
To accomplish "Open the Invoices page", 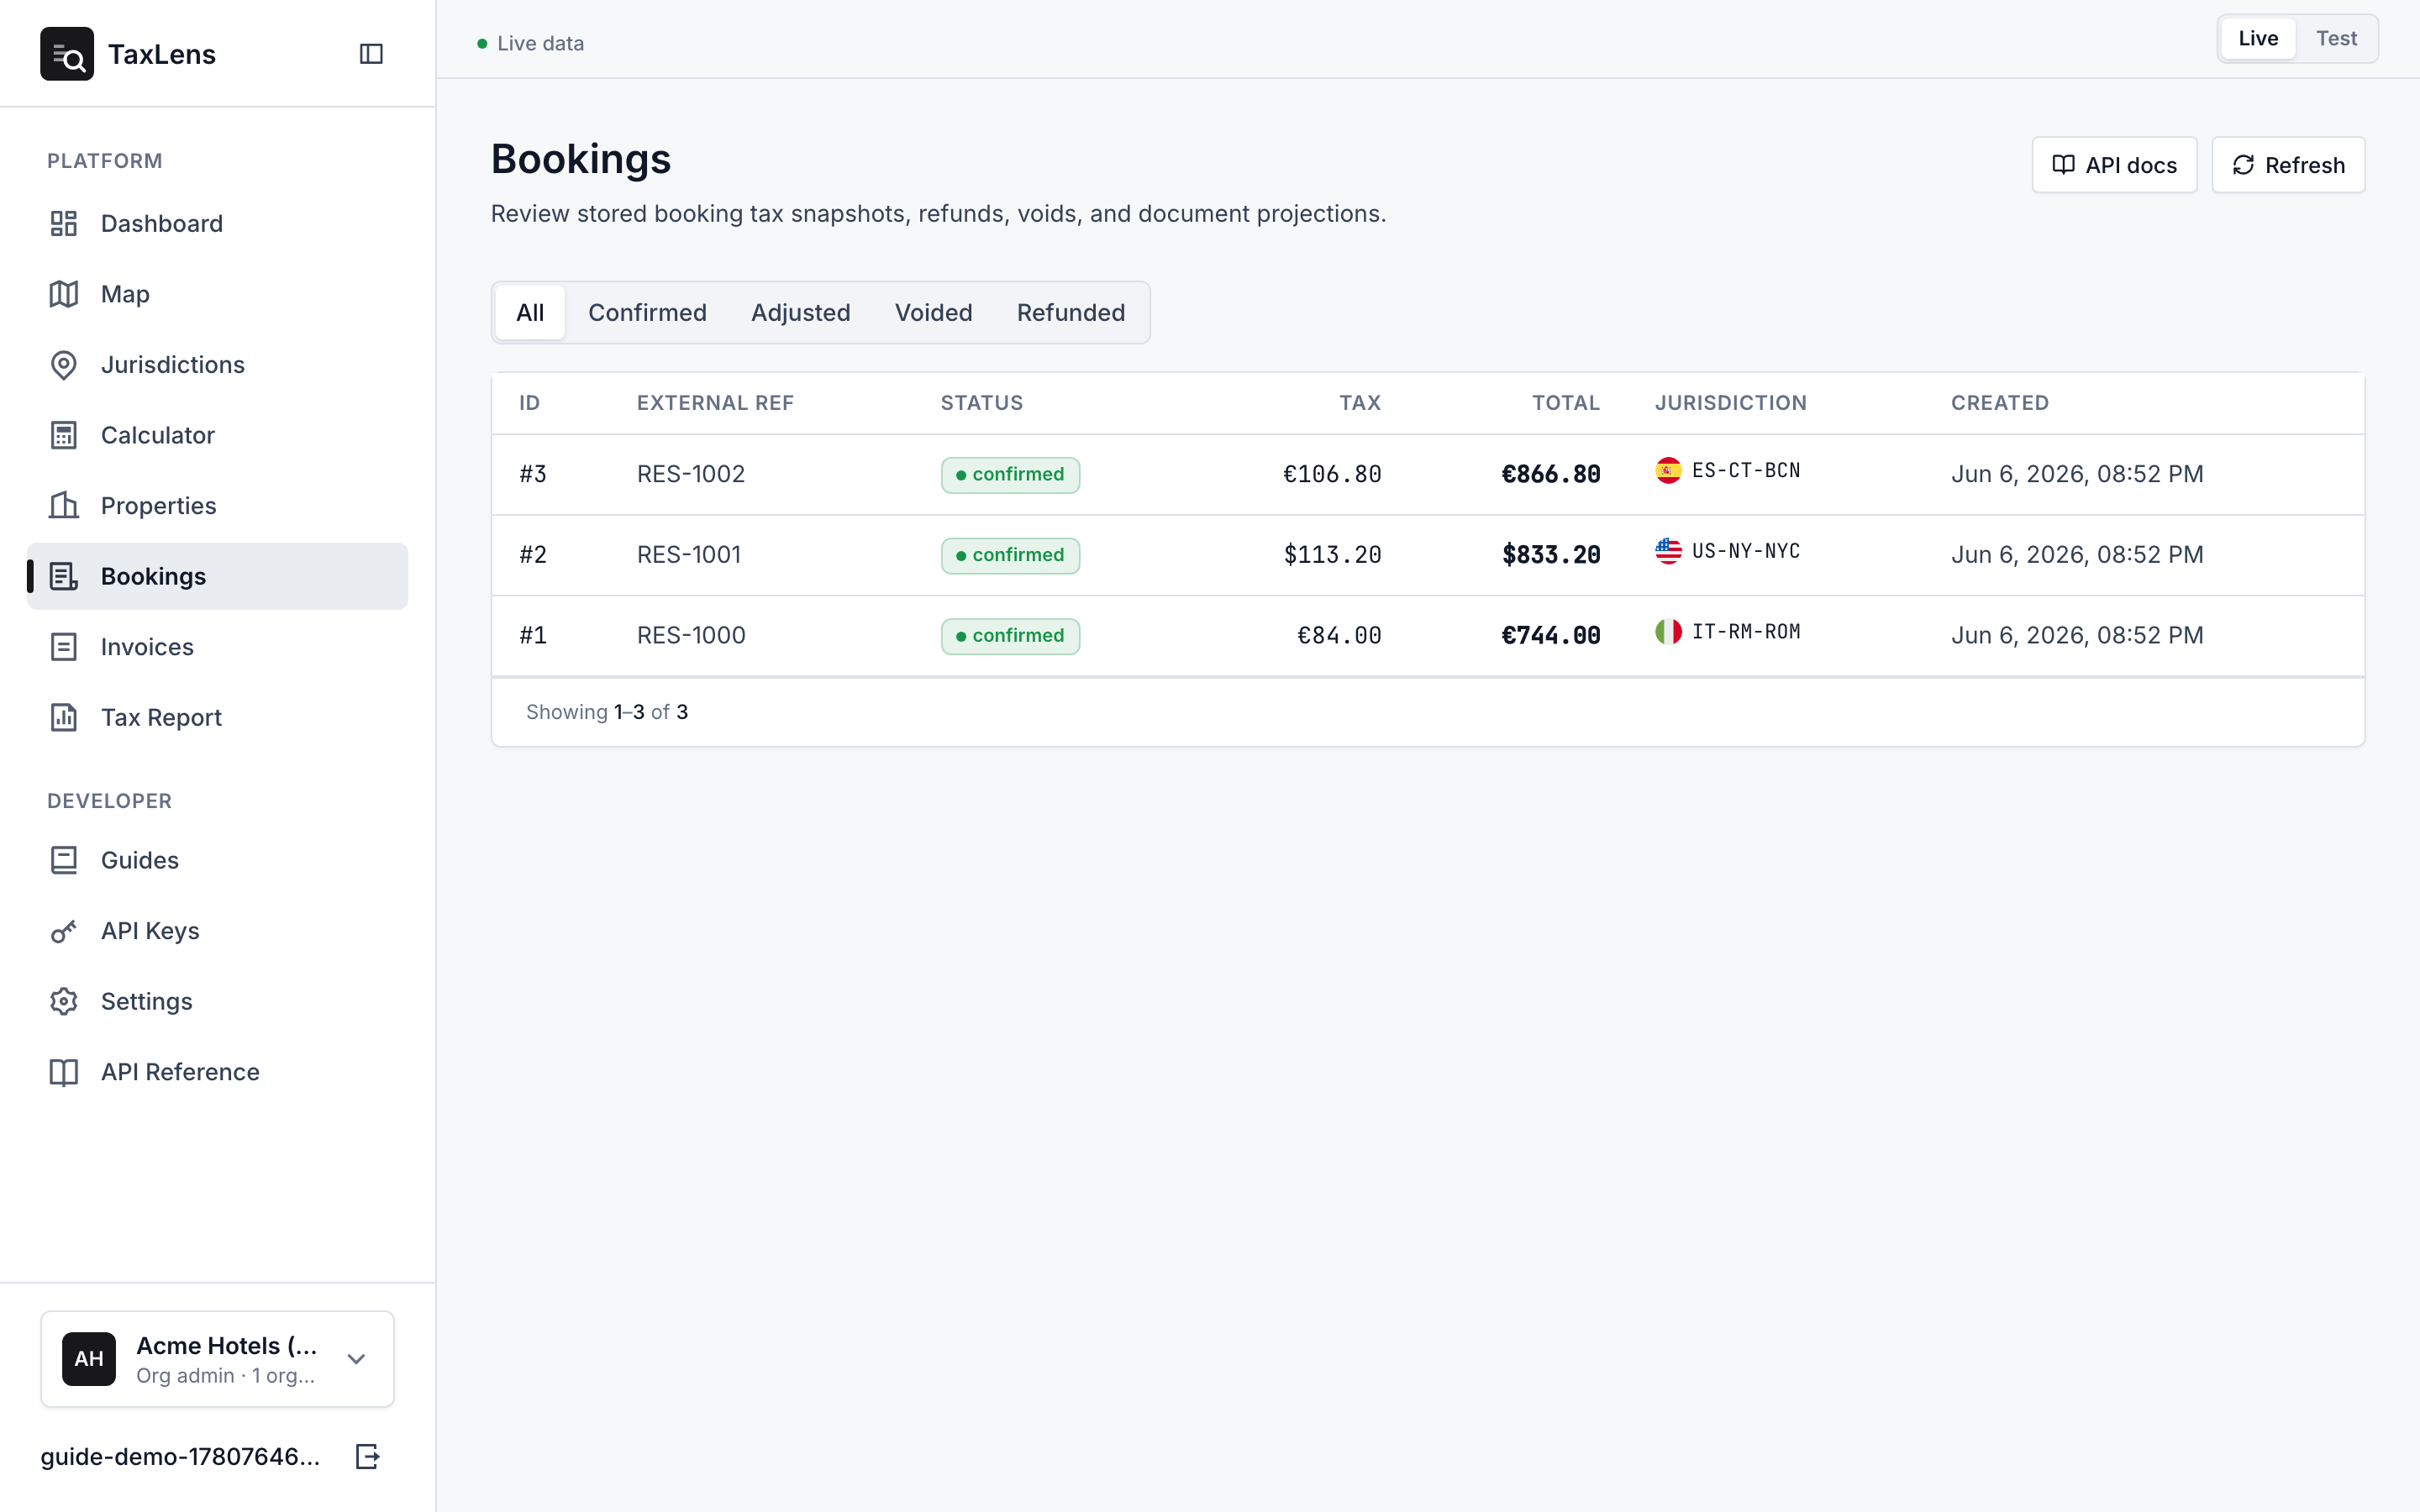I will pos(217,647).
